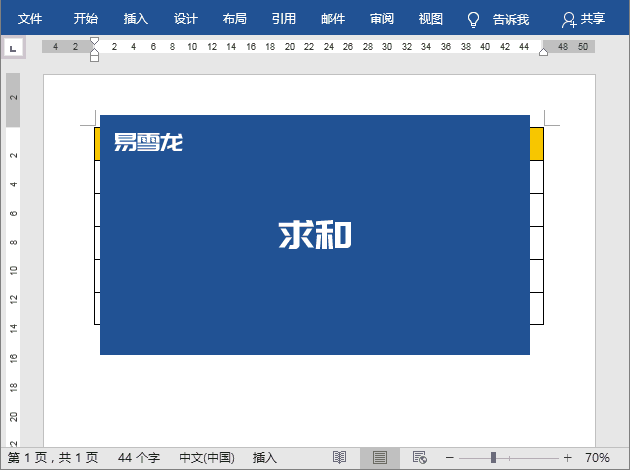This screenshot has width=630, height=470.
Task: Click the lightbulb Tell Me icon
Action: point(473,19)
